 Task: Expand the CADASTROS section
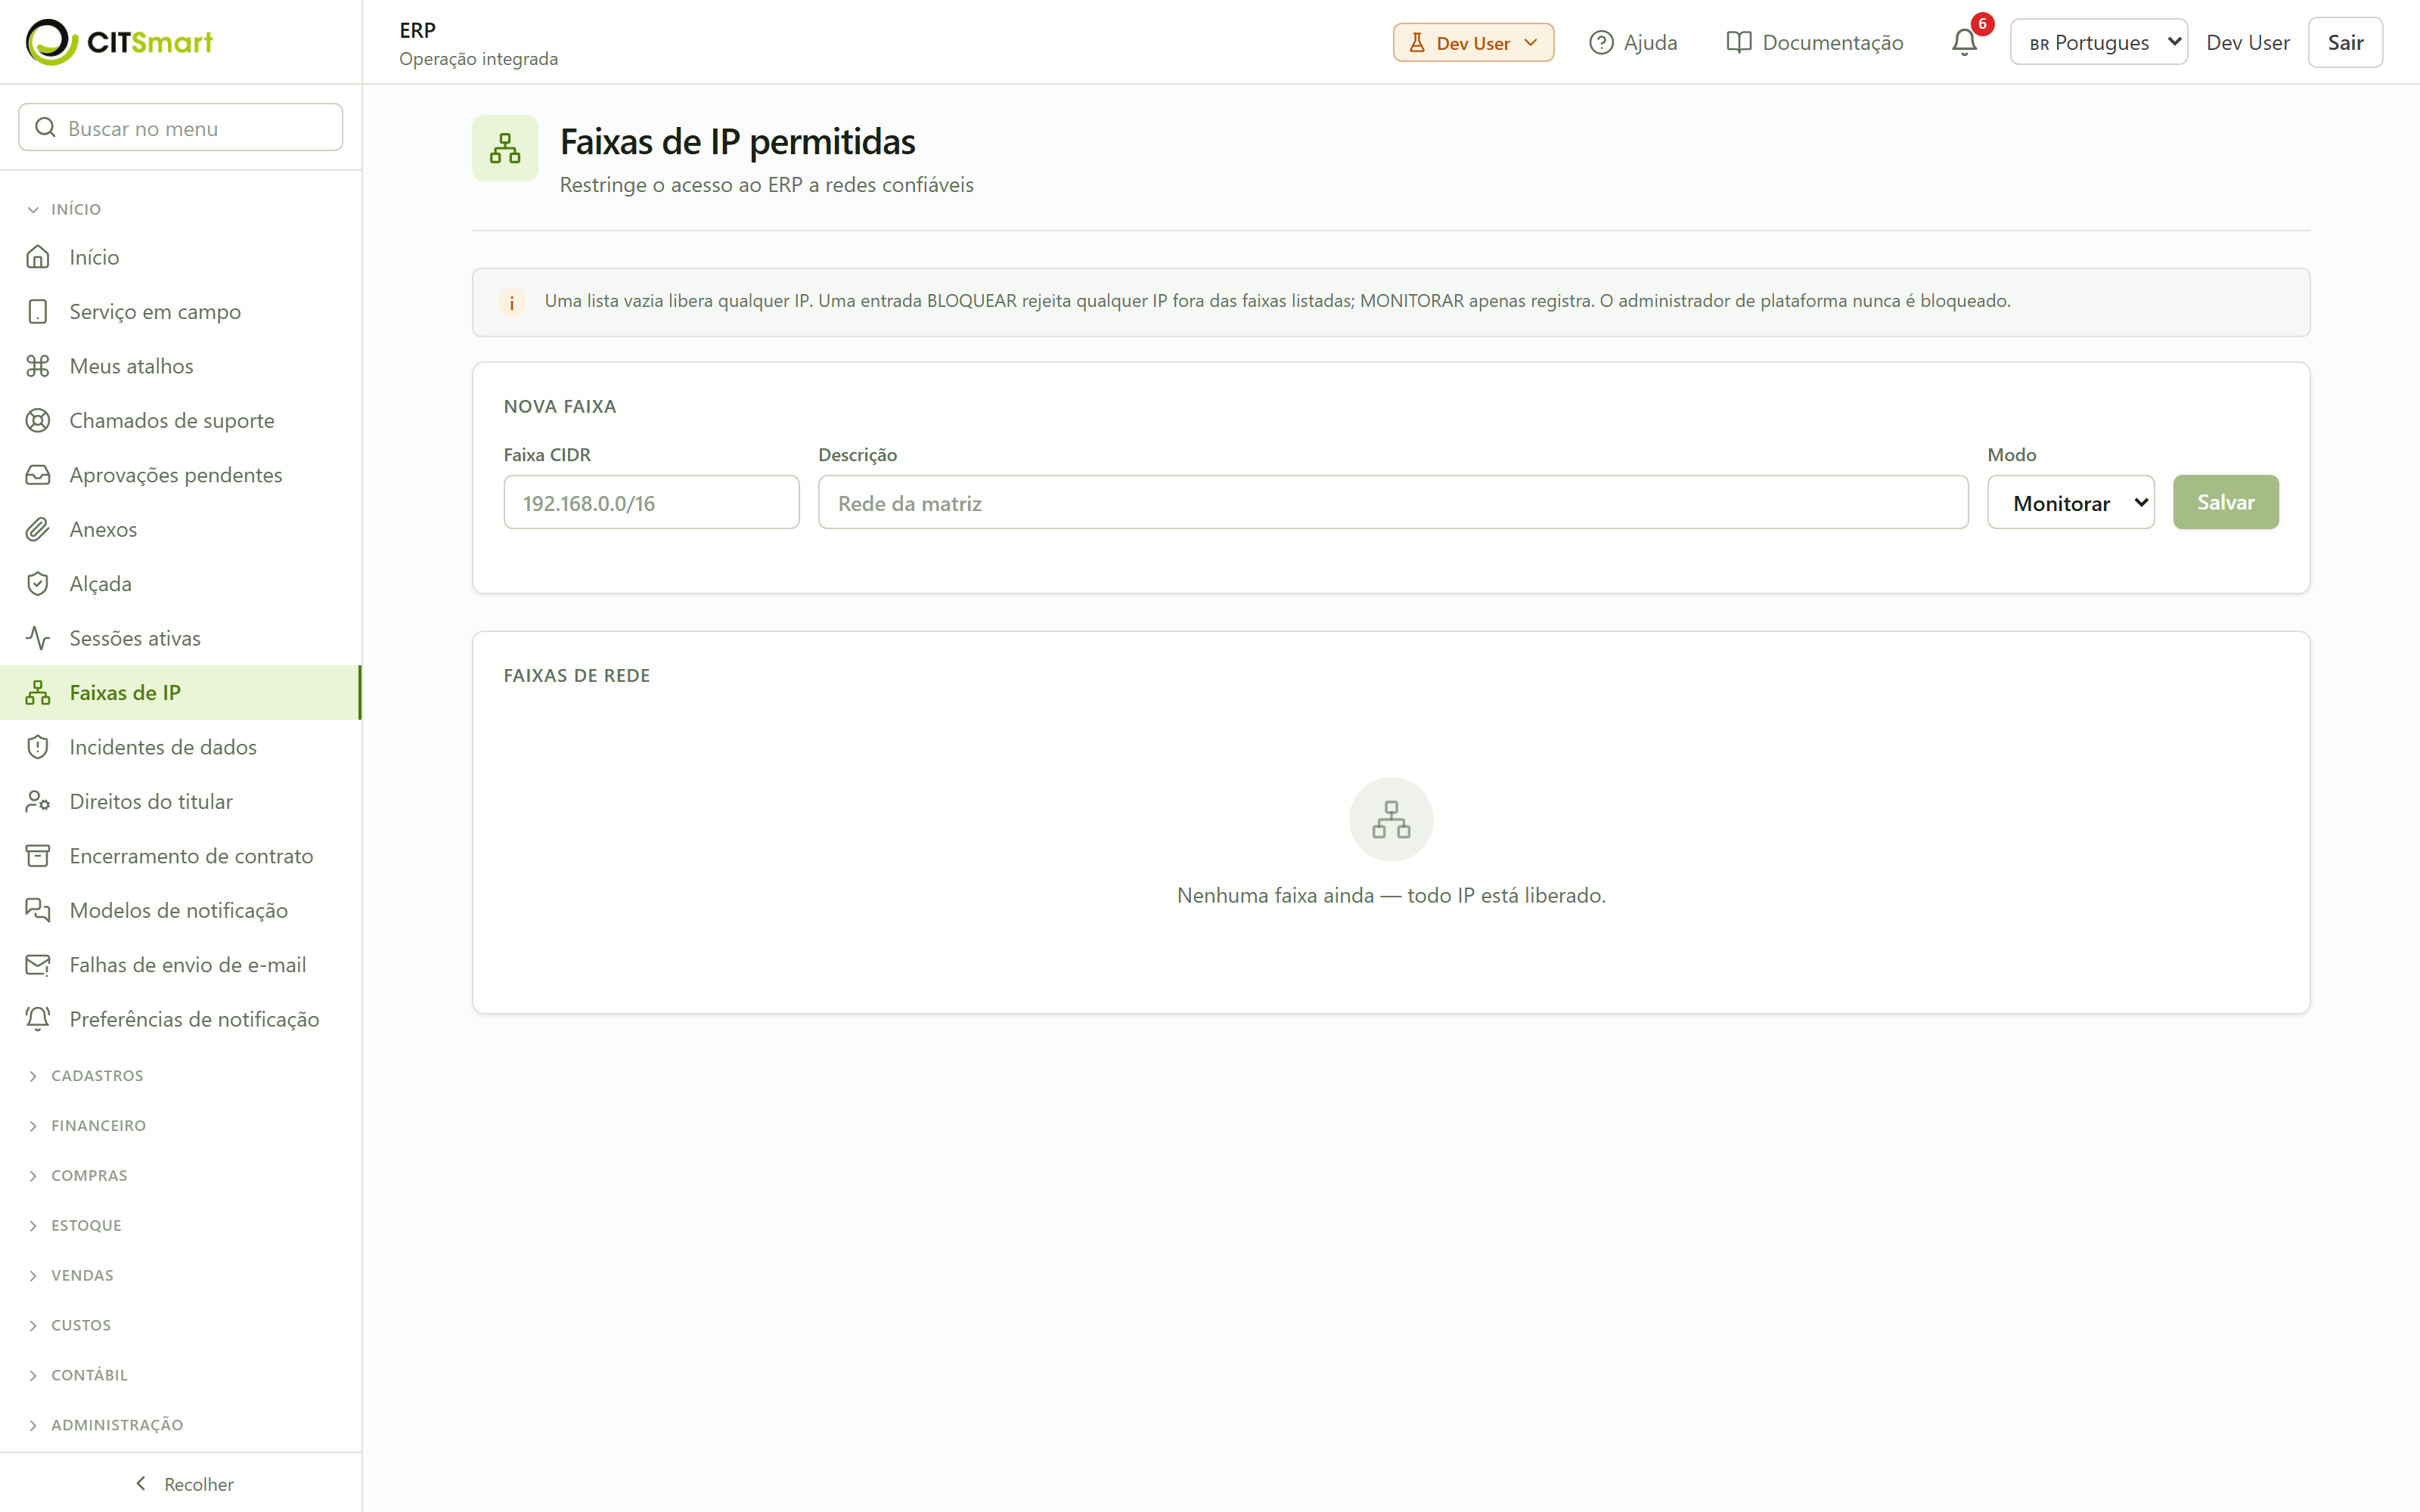pyautogui.click(x=86, y=1076)
